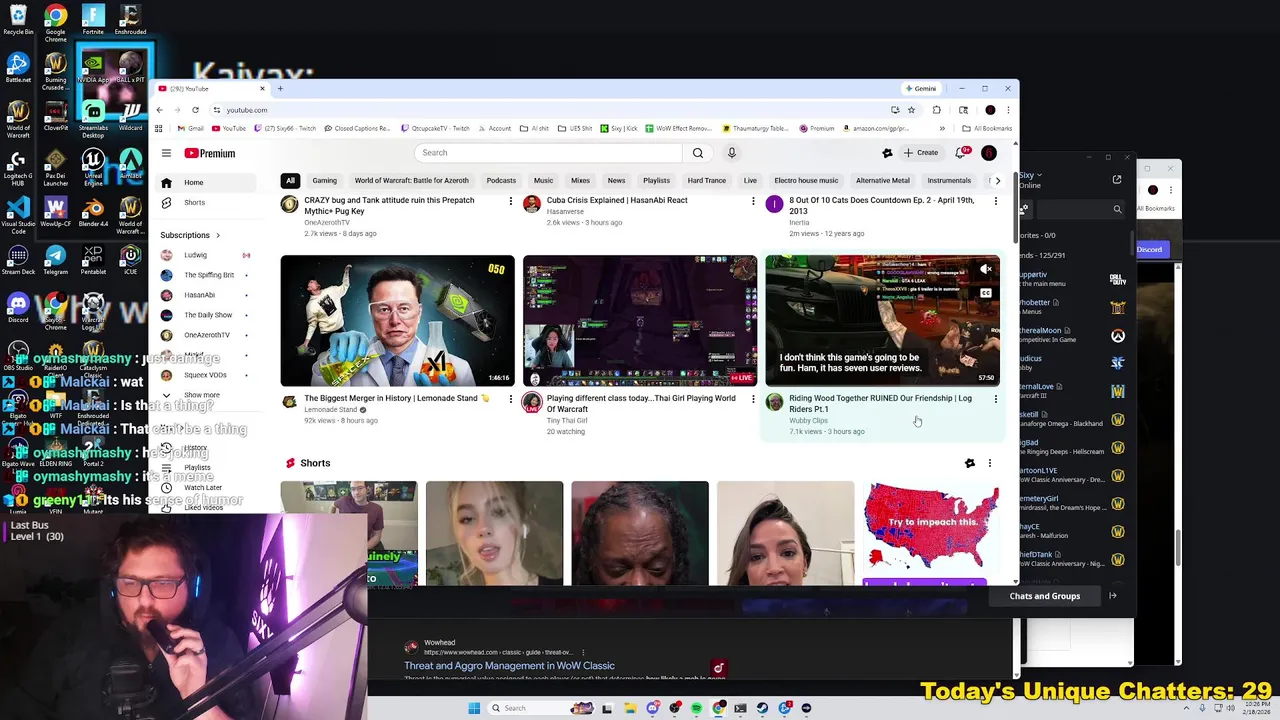
Task: Open Shorts shelf settings icon
Action: tap(969, 463)
